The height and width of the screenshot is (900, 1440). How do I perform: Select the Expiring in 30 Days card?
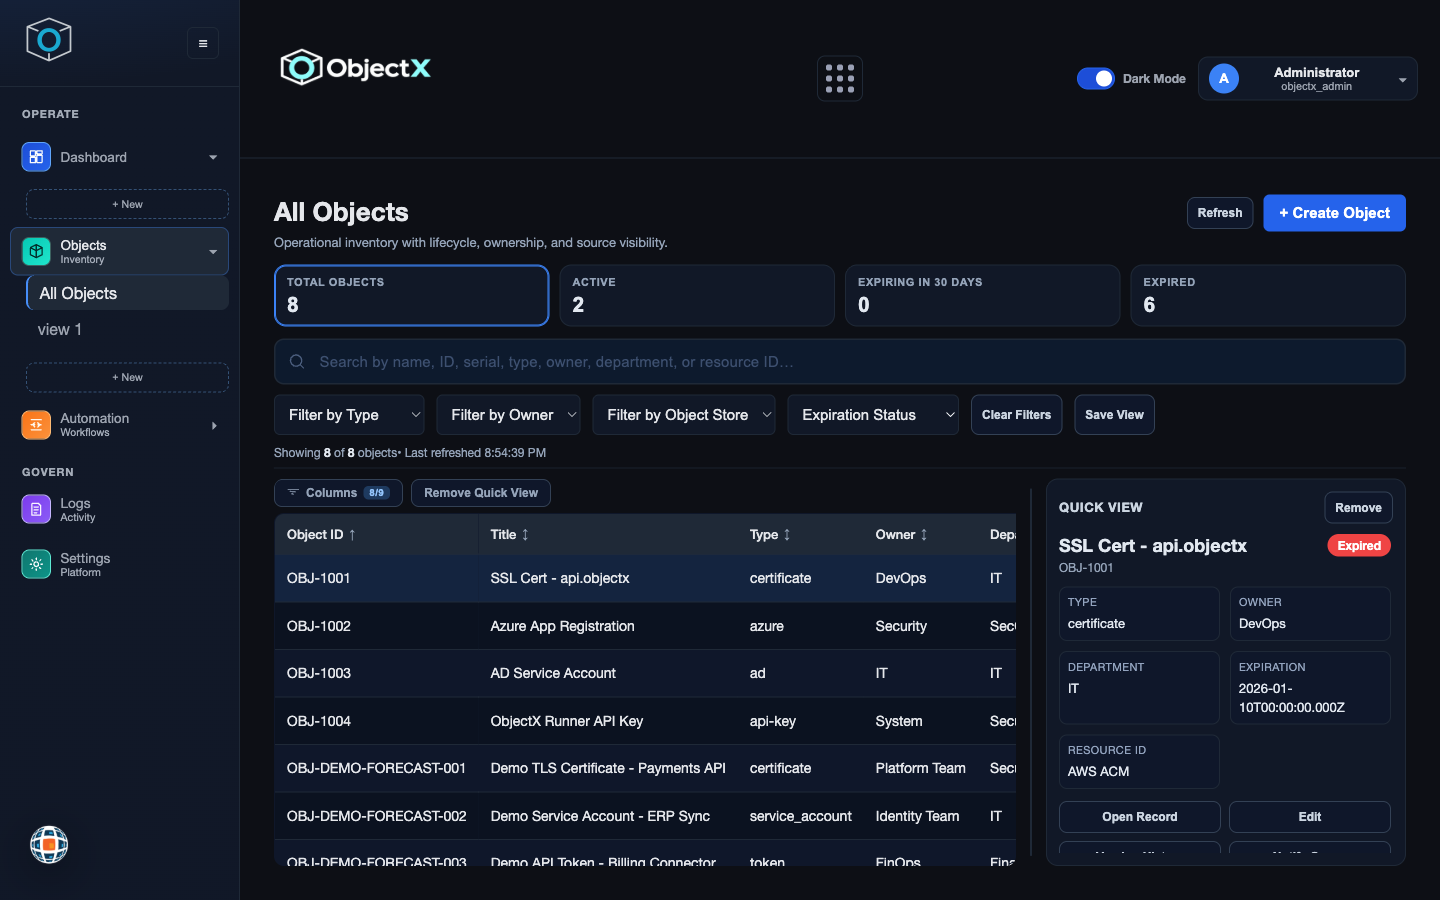tap(982, 295)
